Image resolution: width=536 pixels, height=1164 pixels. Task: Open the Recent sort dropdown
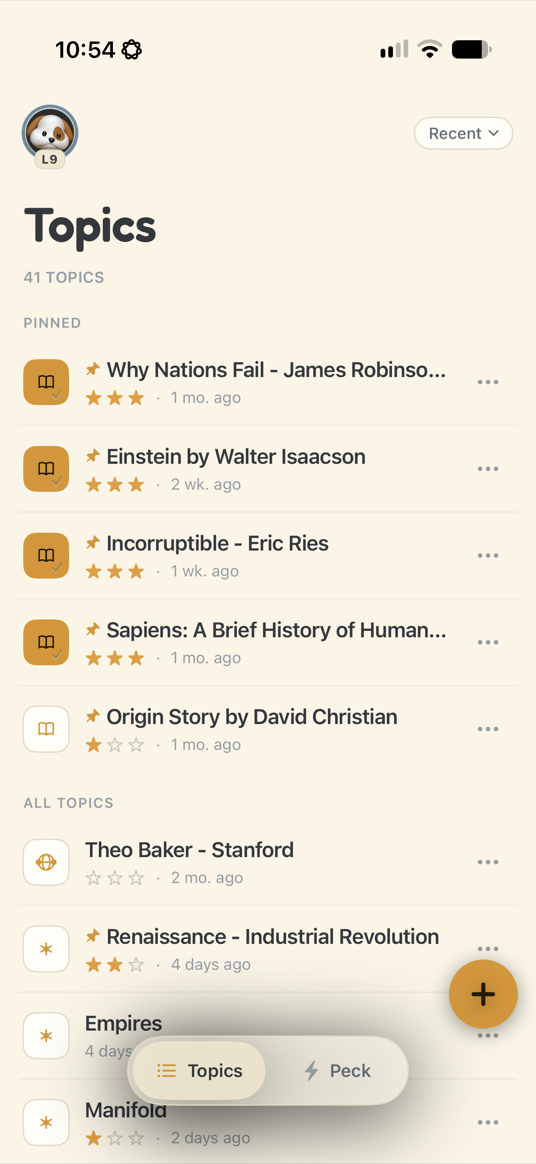(463, 134)
